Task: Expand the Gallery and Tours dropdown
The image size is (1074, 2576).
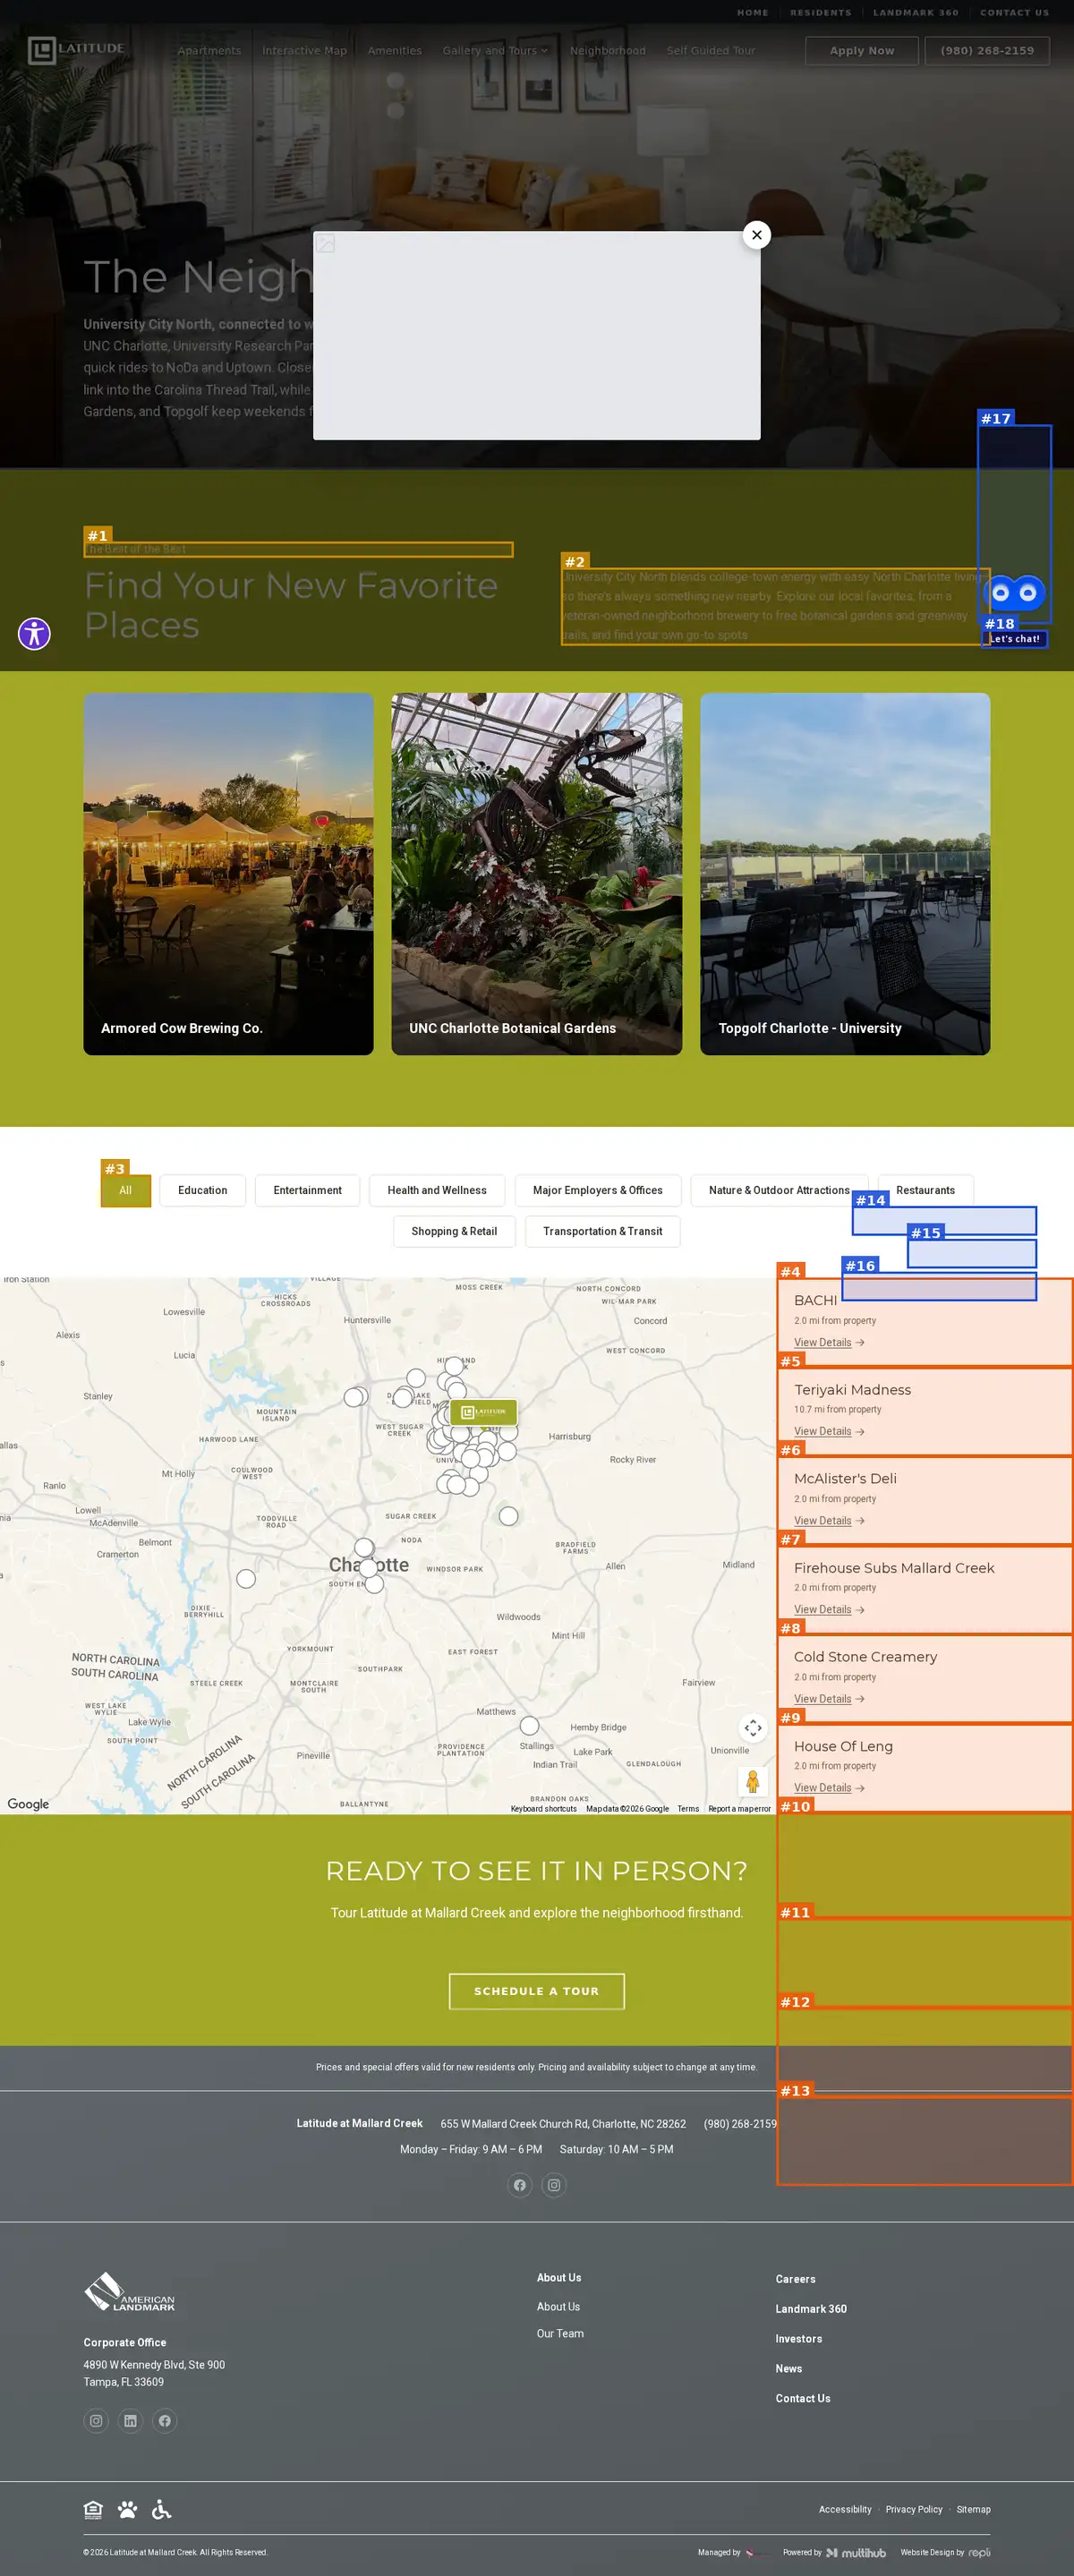Action: click(x=495, y=51)
